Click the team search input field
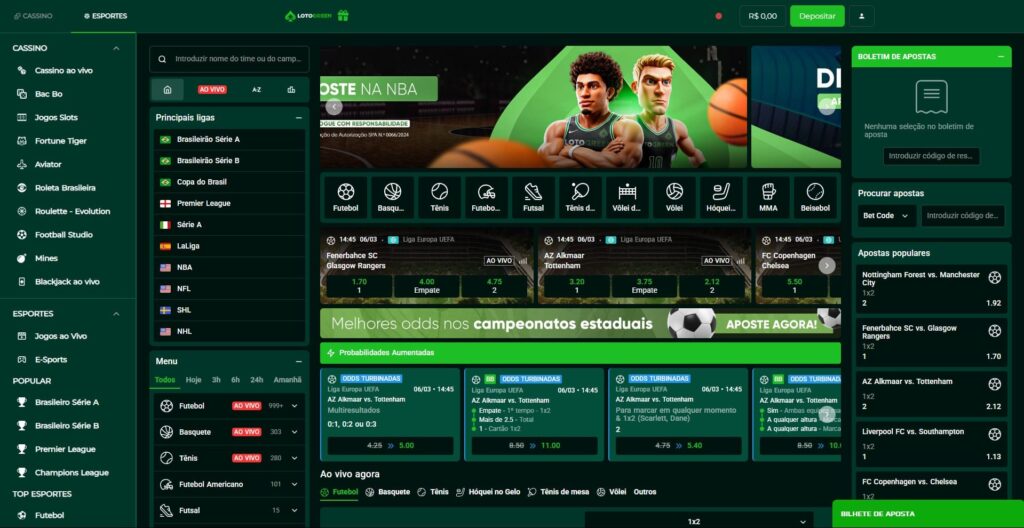The width and height of the screenshot is (1024, 528). 229,59
